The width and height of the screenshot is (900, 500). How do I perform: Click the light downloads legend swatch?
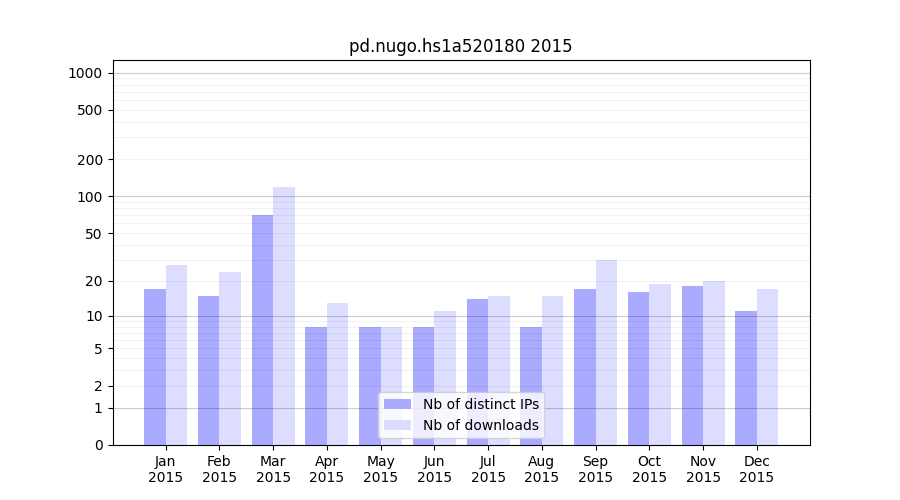[x=397, y=425]
